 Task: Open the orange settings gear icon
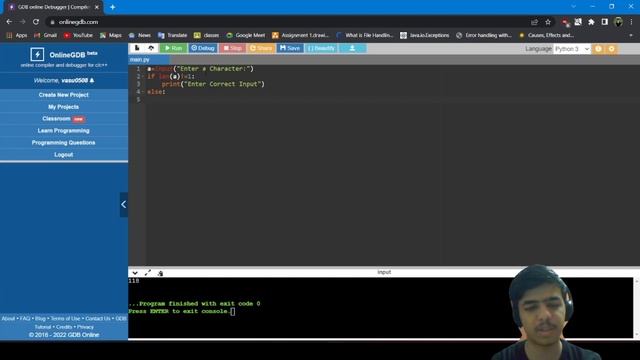(611, 49)
